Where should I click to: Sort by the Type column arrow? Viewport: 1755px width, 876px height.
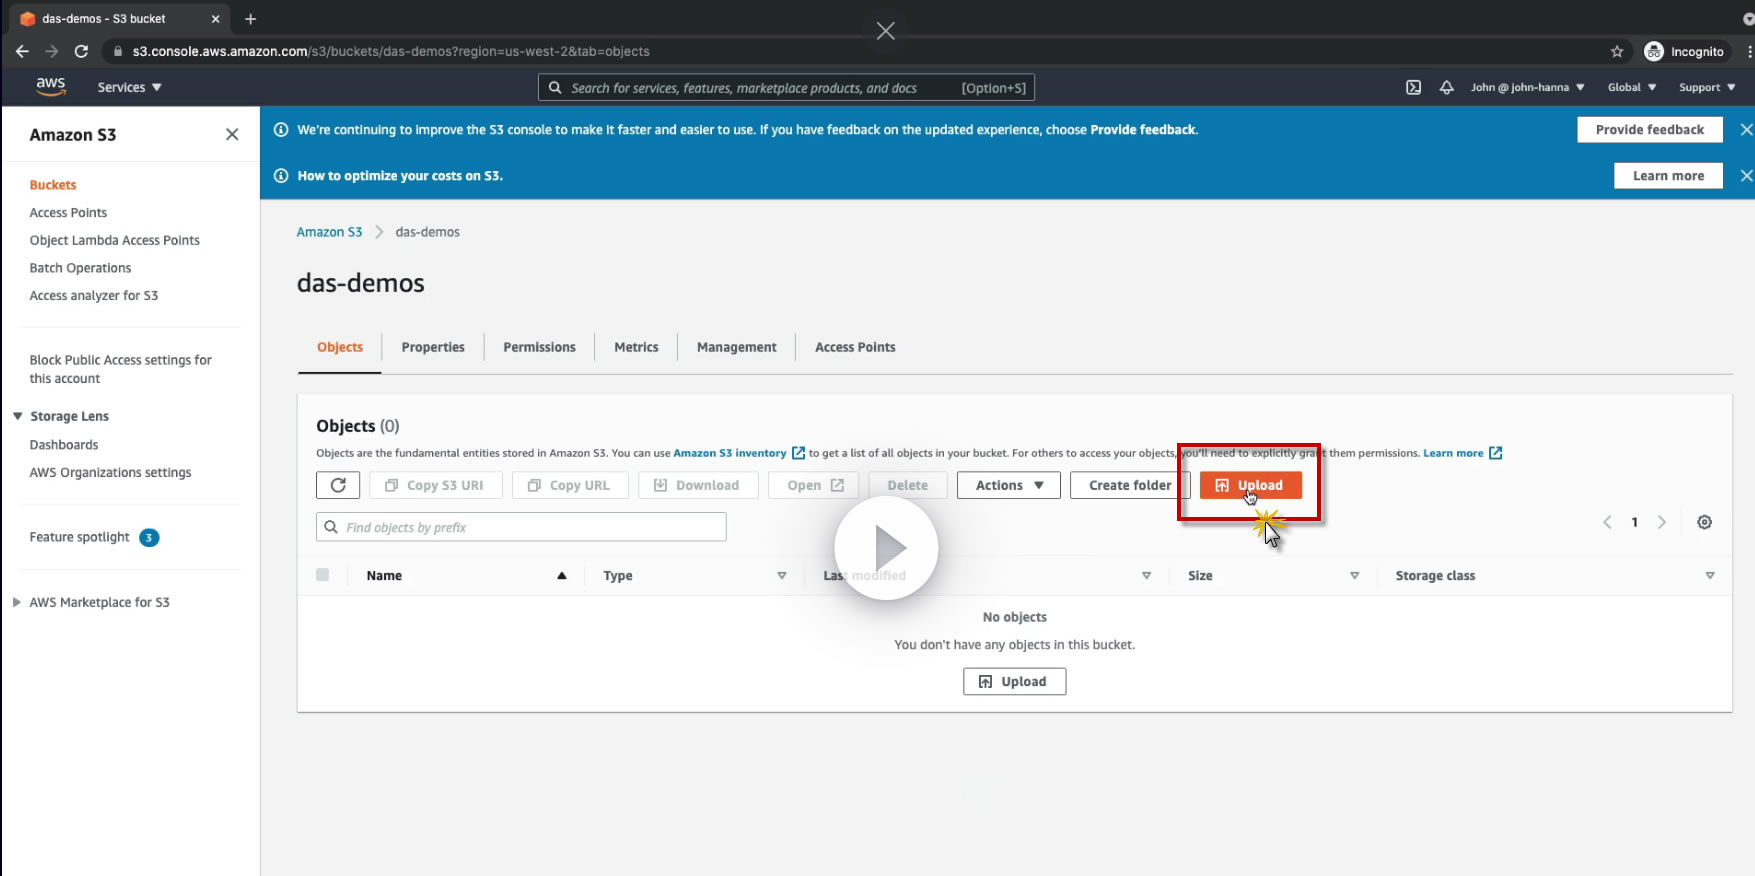(782, 575)
